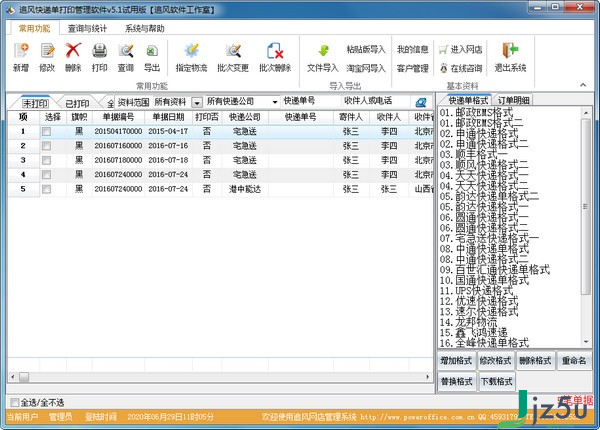This screenshot has width=600, height=430.
Task: Click the 港中能达 cell in row 5
Action: point(245,189)
